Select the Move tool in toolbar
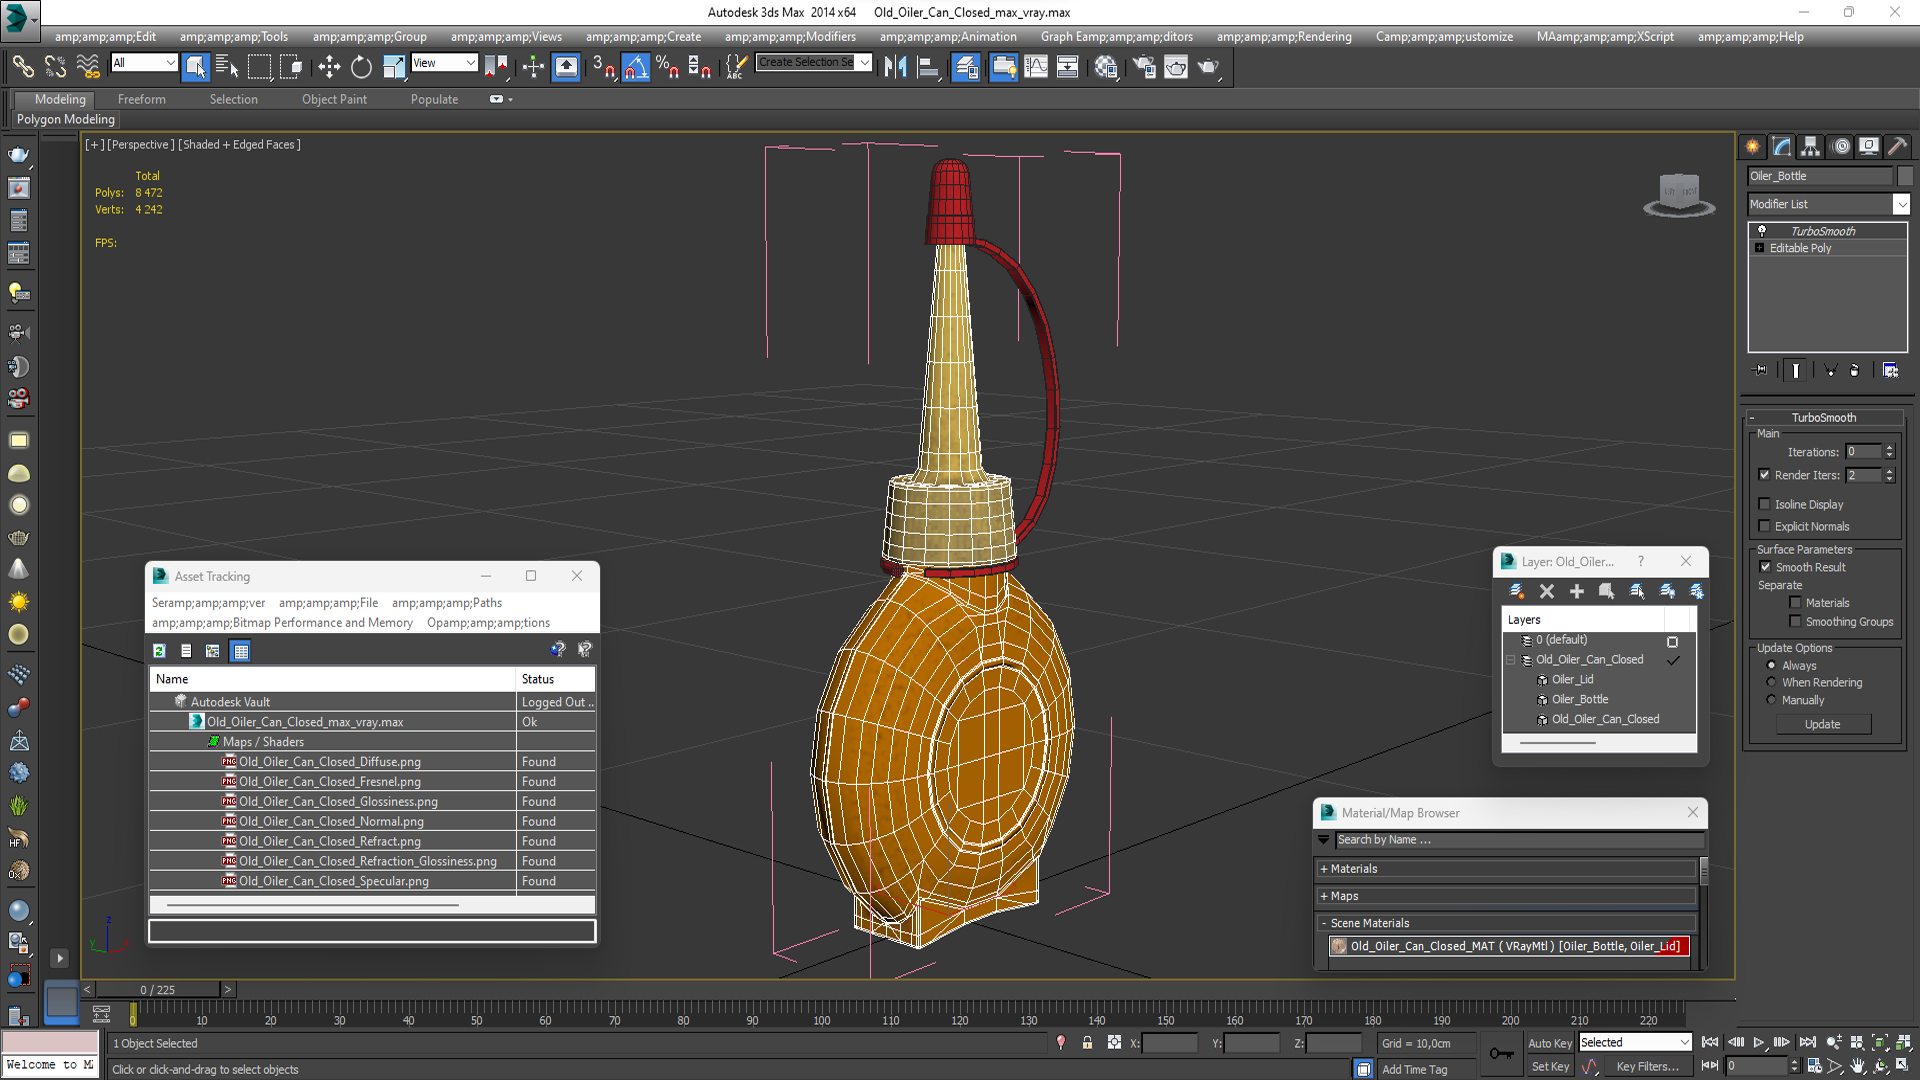1920x1080 pixels. [327, 67]
